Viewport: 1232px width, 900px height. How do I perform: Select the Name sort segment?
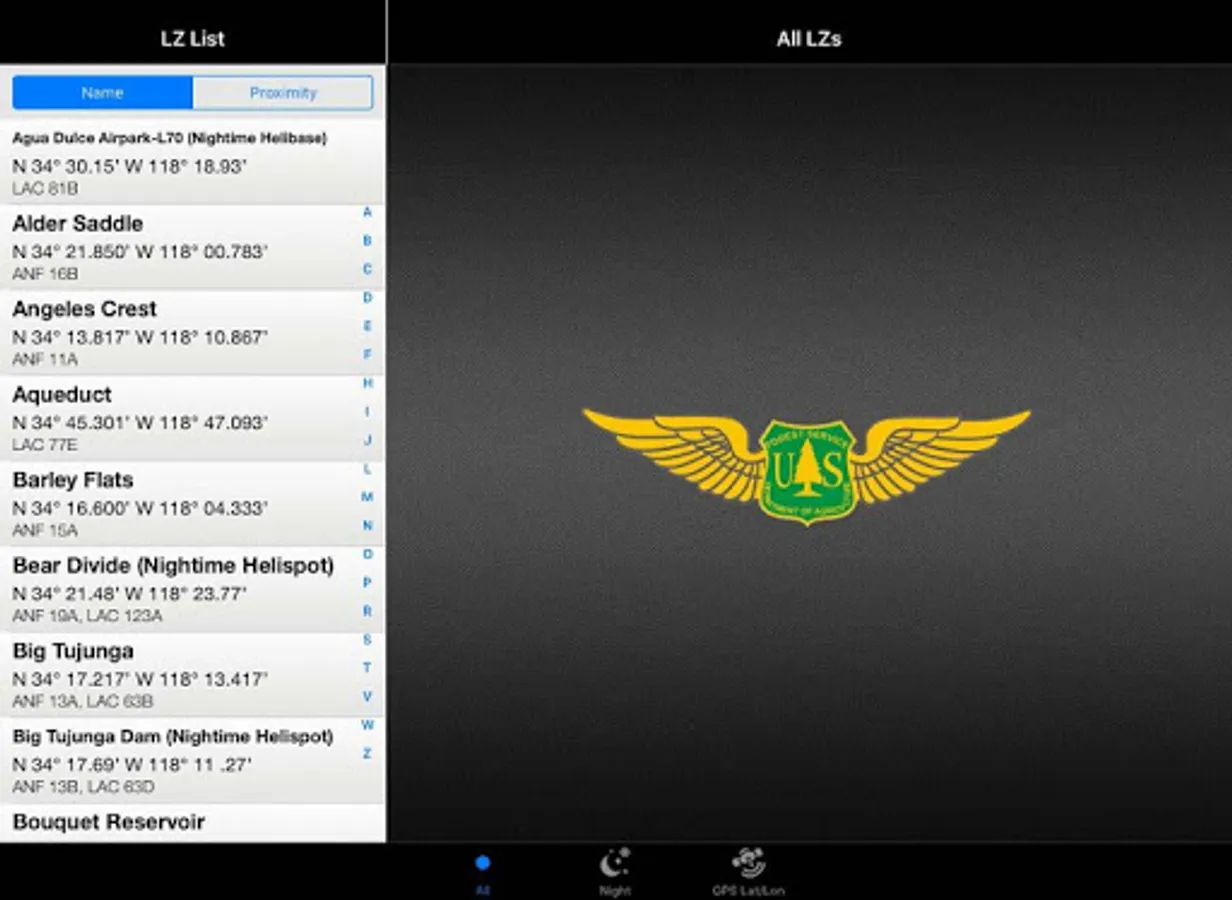(x=102, y=93)
